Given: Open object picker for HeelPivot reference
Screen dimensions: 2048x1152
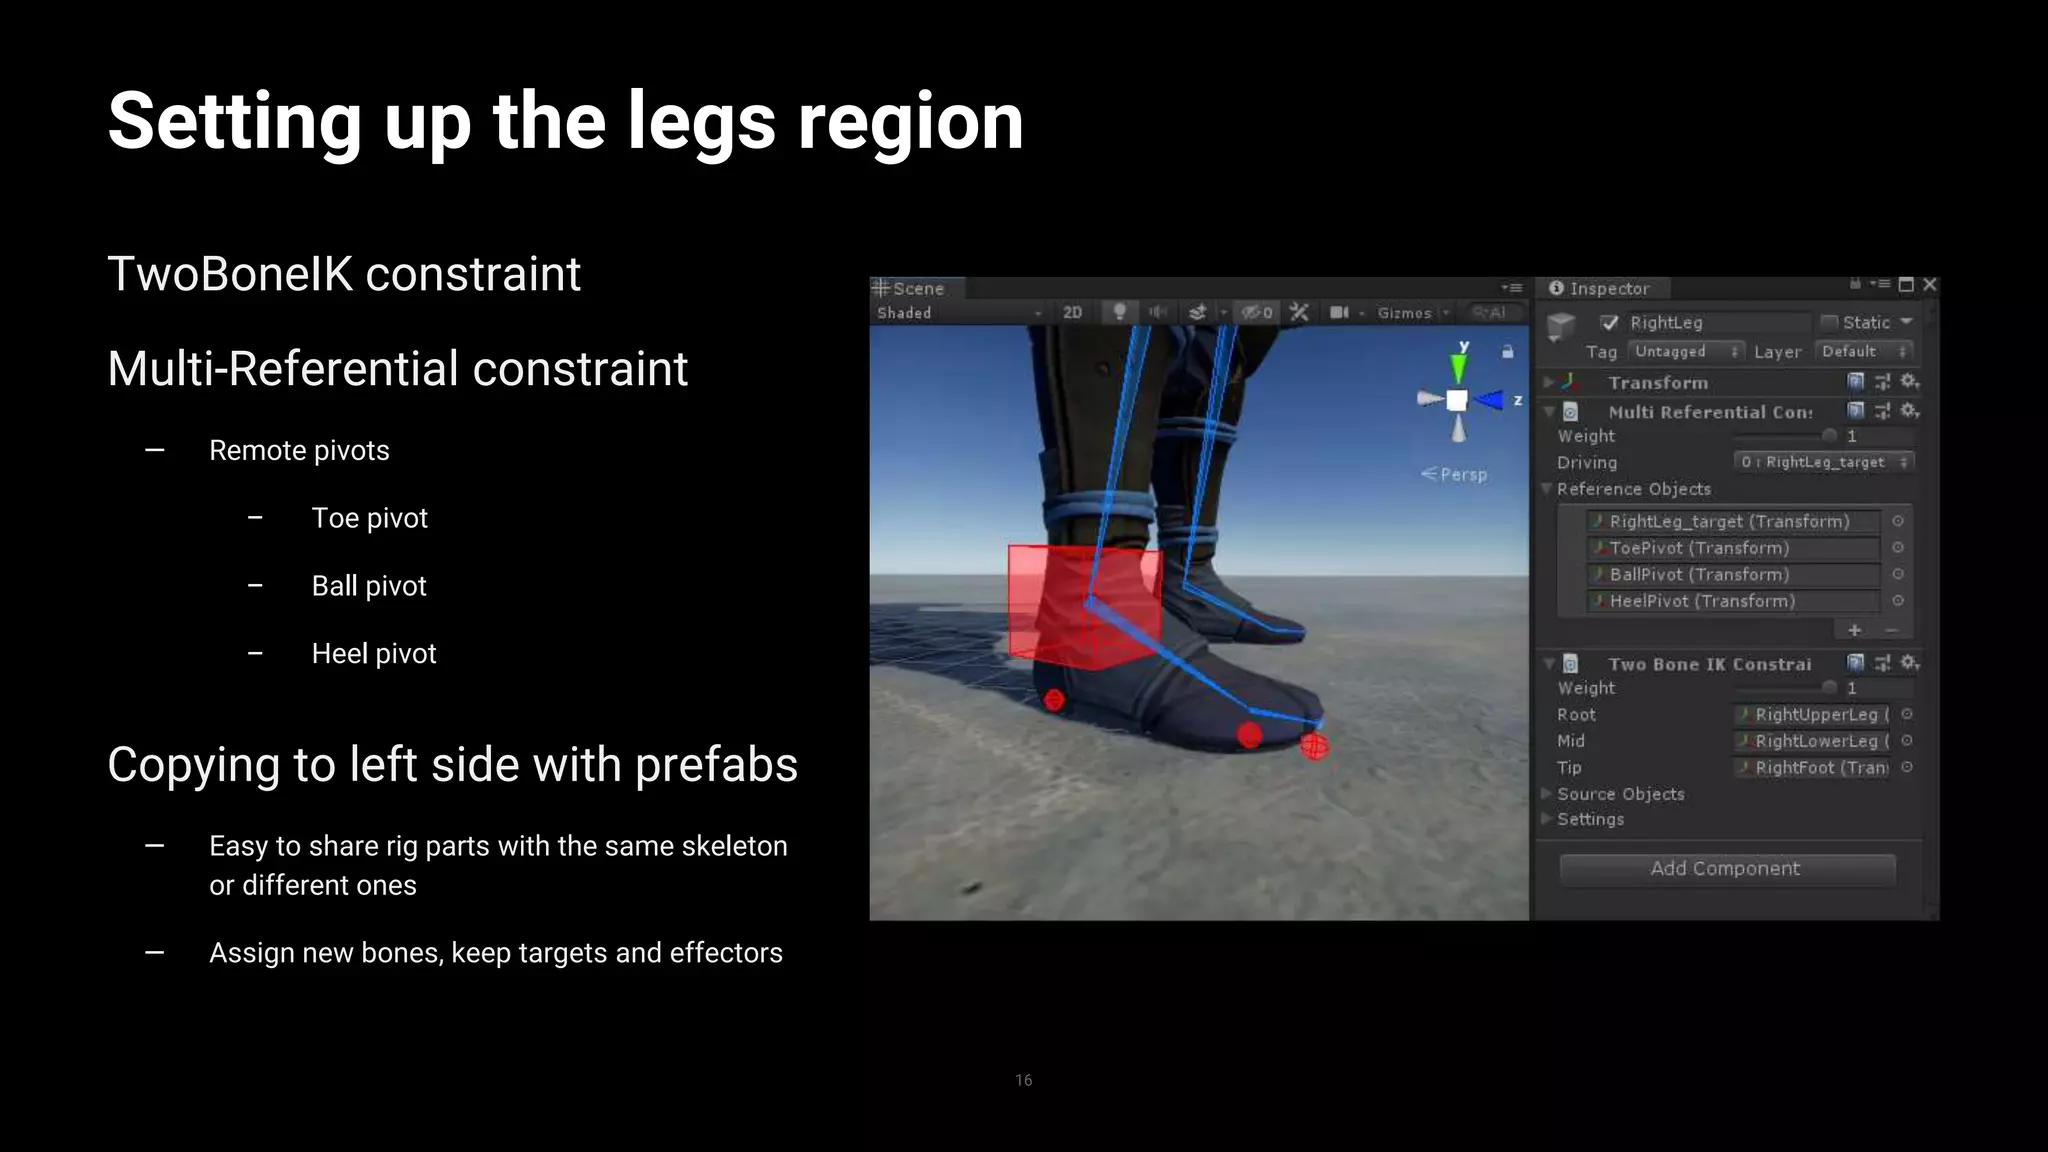Looking at the screenshot, I should [x=1897, y=601].
